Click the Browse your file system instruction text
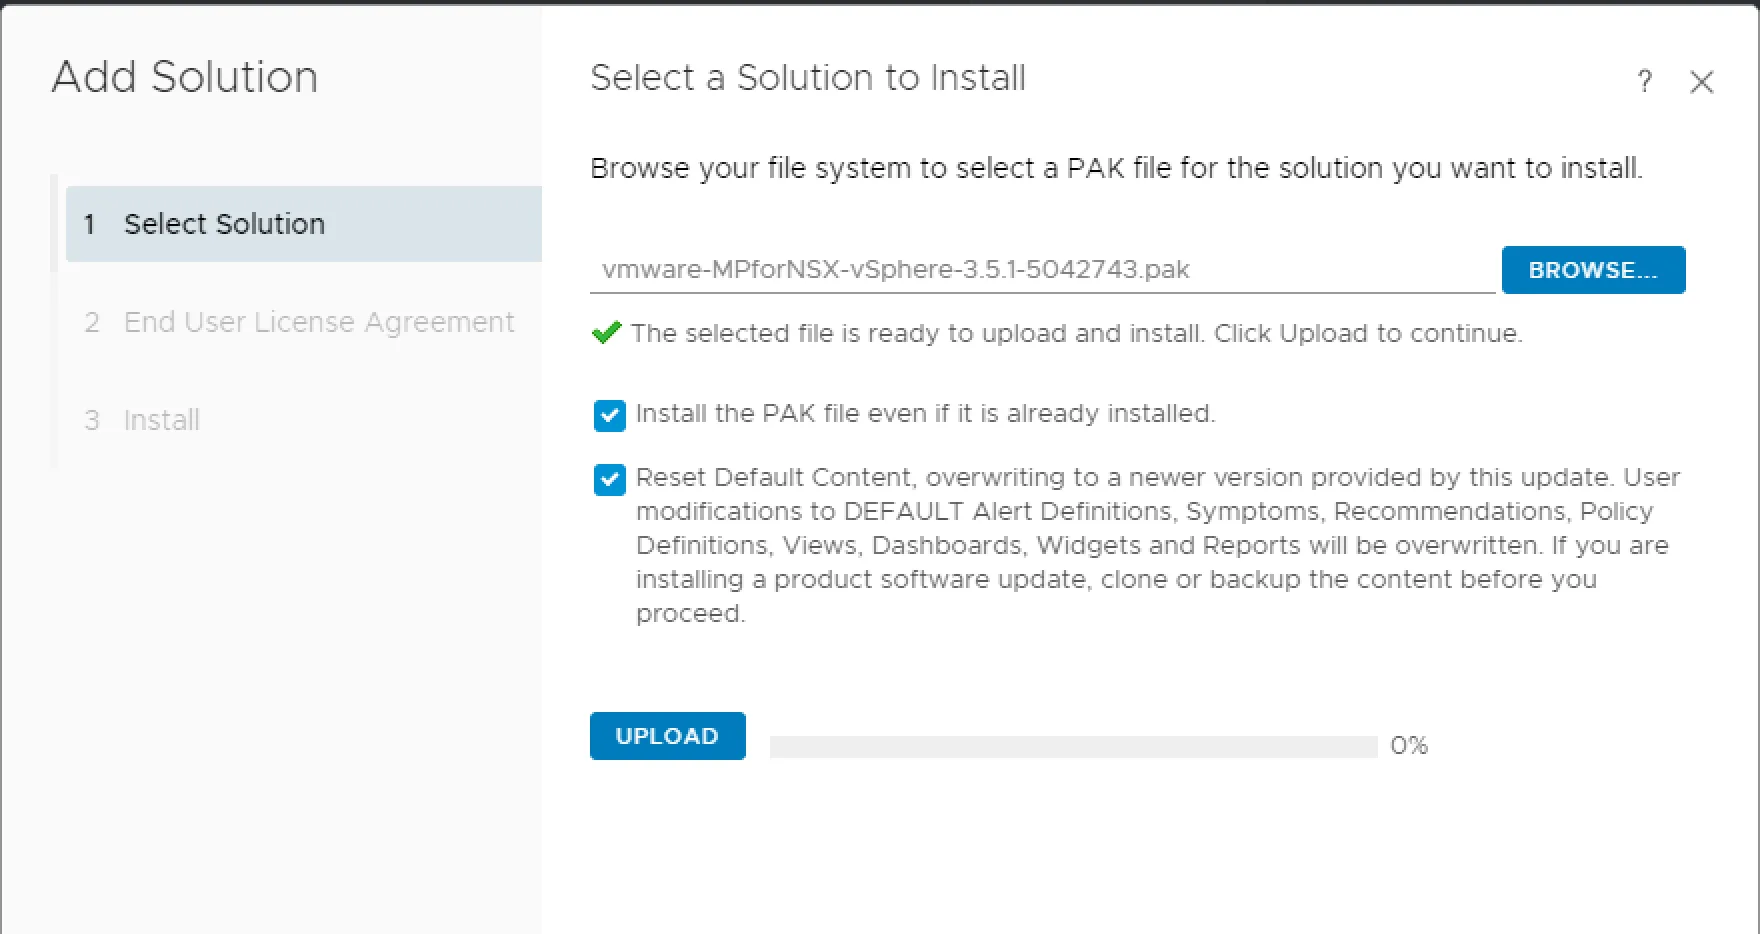 tap(1115, 168)
